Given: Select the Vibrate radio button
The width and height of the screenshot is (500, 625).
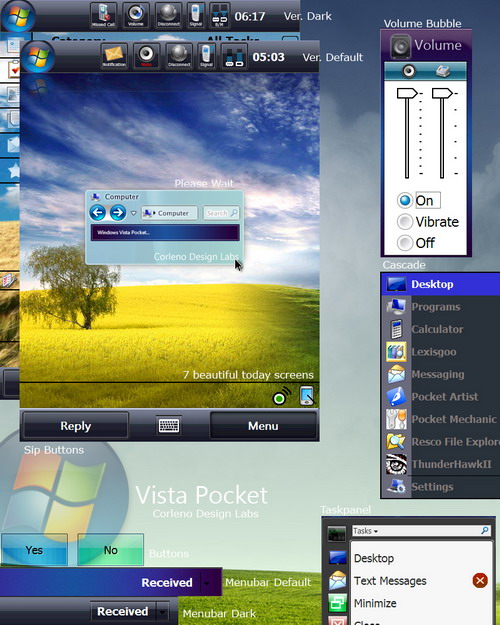Looking at the screenshot, I should (405, 222).
